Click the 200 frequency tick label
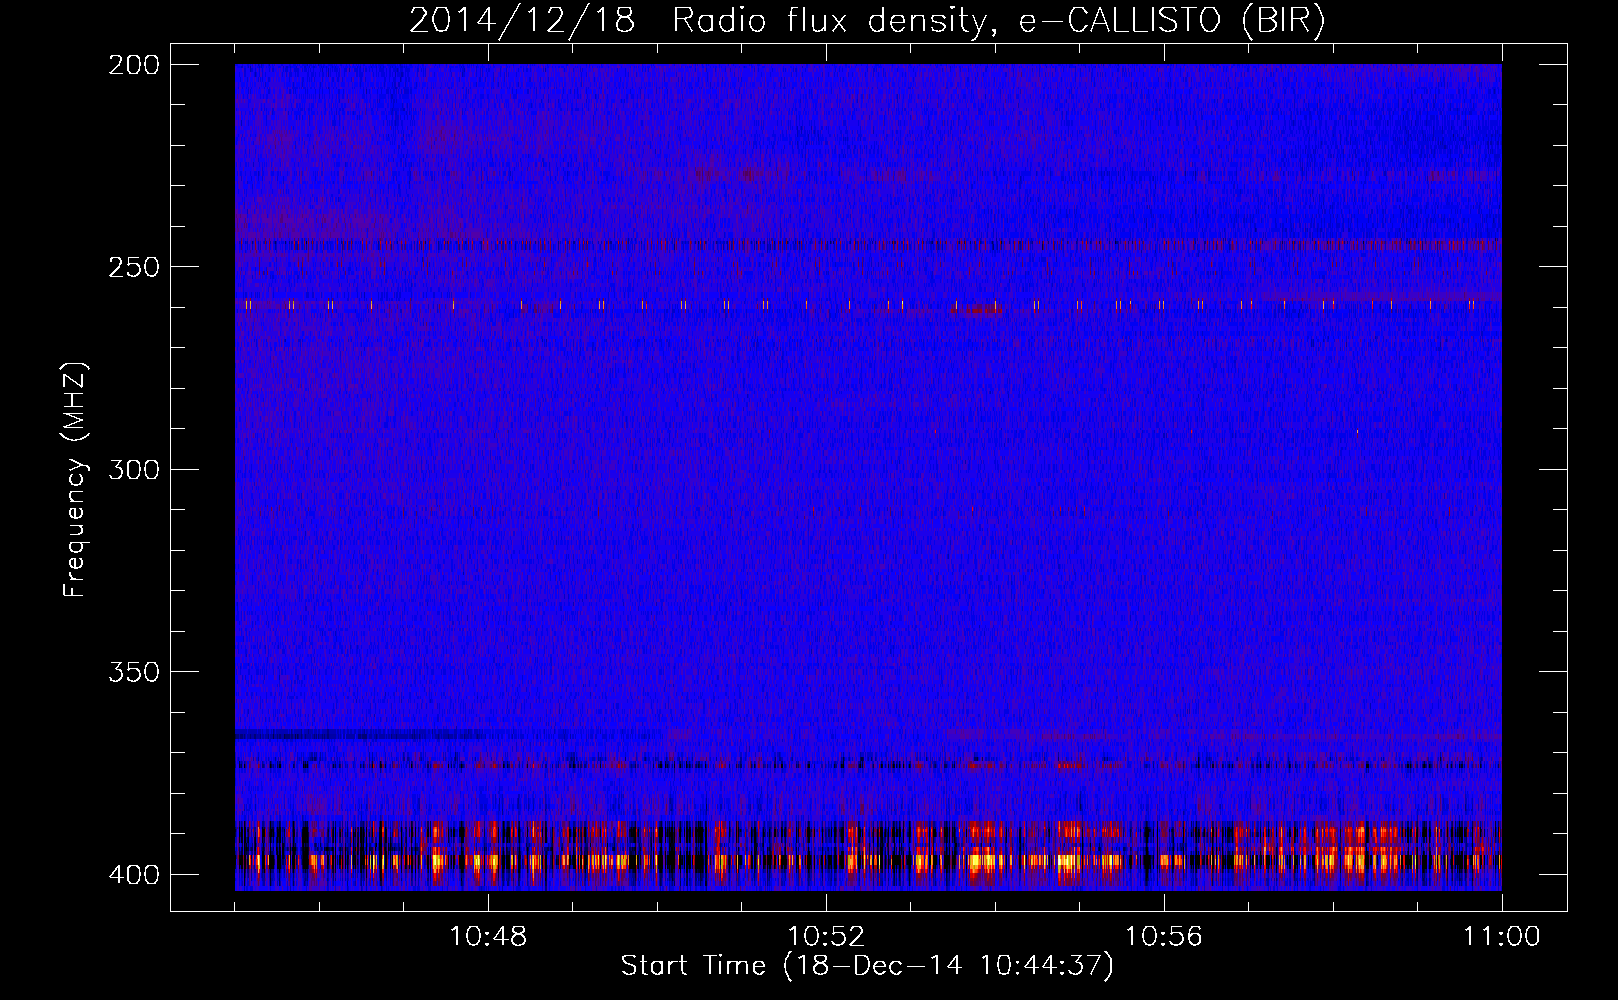This screenshot has height=1000, width=1618. (133, 65)
